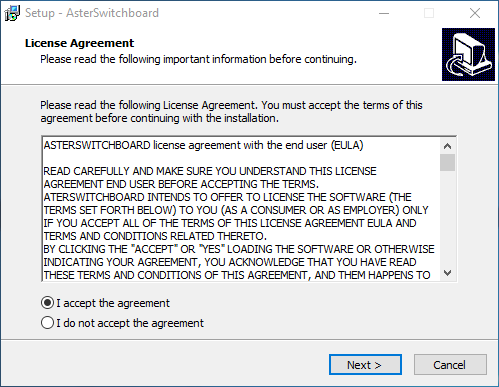
Task: Click the first EULA line mentioning ASTERSWITCHBOARD license
Action: pyautogui.click(x=203, y=145)
